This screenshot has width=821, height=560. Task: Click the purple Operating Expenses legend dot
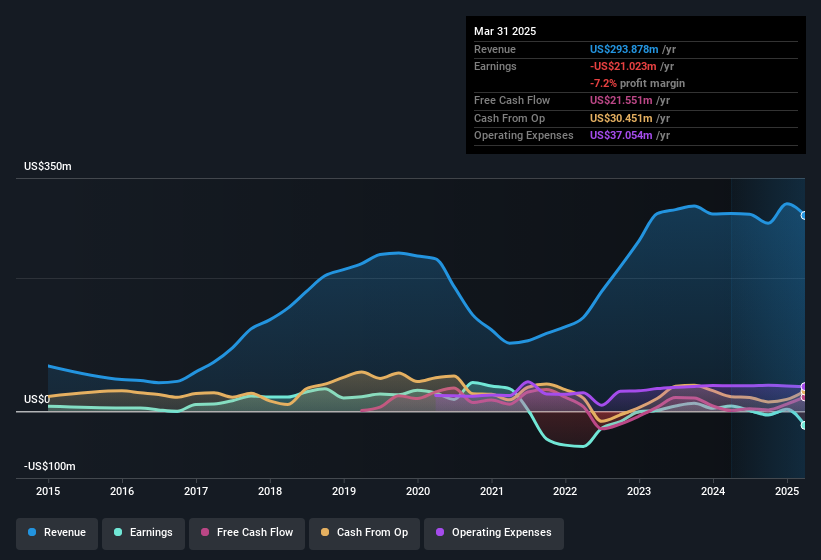click(x=440, y=532)
